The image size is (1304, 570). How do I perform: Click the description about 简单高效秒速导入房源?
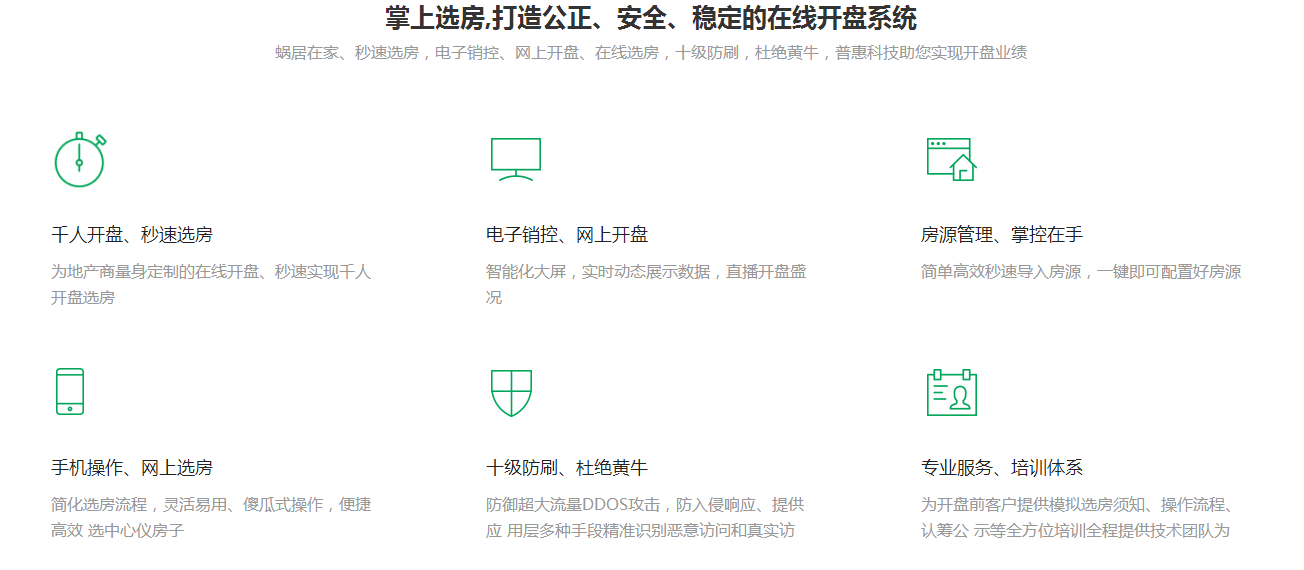(1080, 272)
